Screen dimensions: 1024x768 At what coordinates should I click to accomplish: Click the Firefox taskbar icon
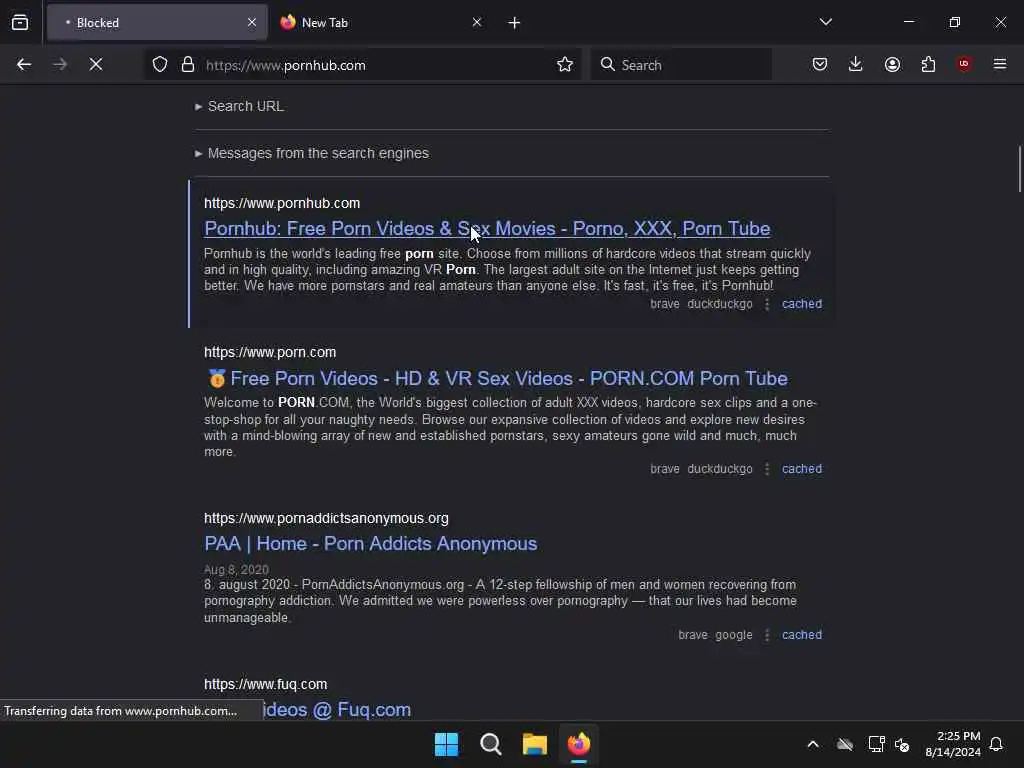[579, 744]
